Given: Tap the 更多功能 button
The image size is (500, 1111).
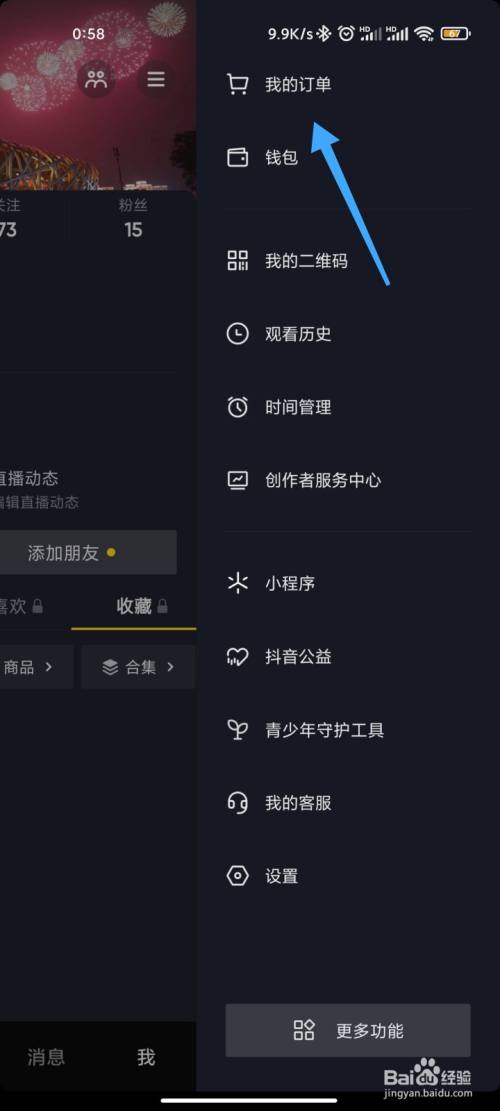Looking at the screenshot, I should click(348, 1030).
